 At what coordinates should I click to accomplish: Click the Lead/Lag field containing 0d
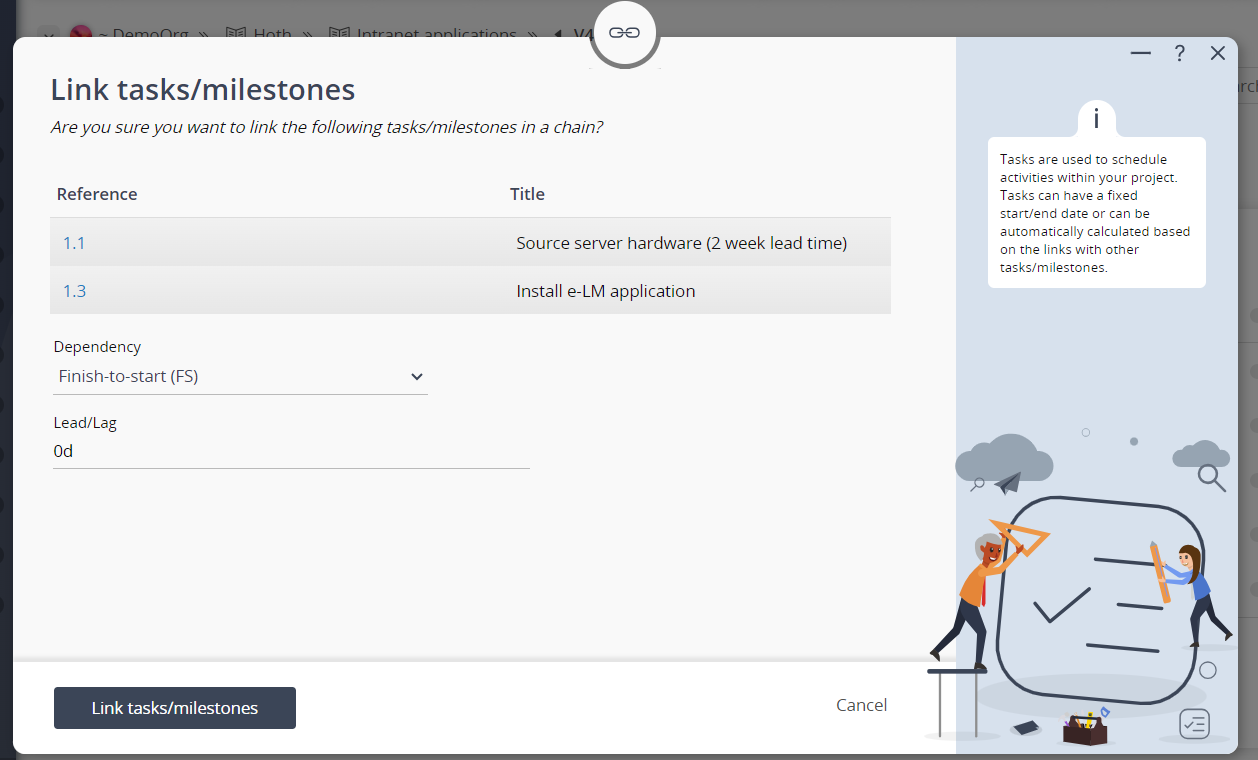291,451
